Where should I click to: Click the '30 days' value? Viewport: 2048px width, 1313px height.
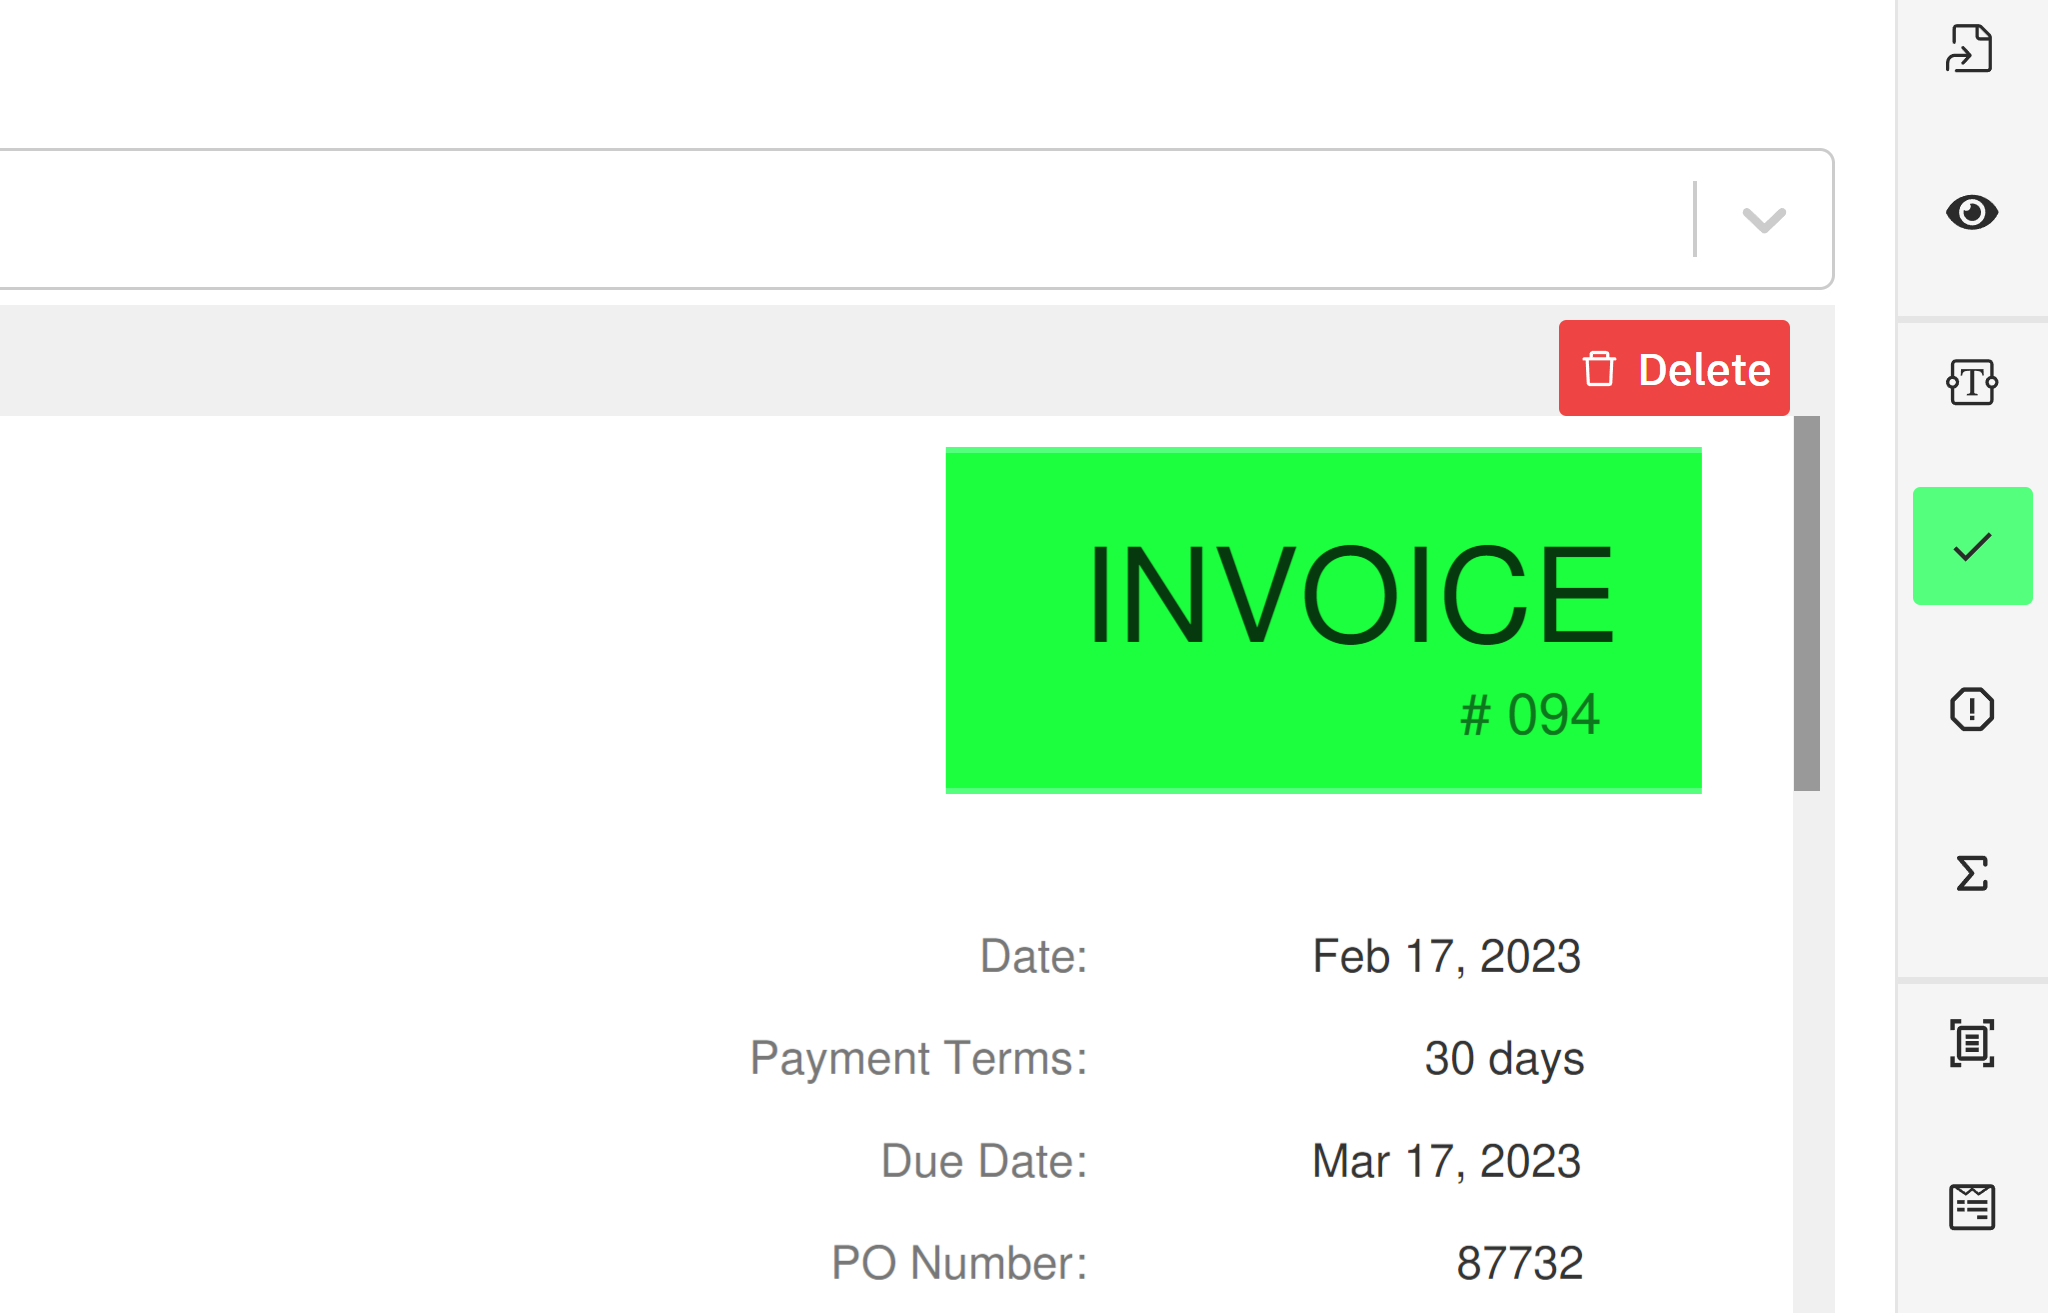pyautogui.click(x=1504, y=1058)
